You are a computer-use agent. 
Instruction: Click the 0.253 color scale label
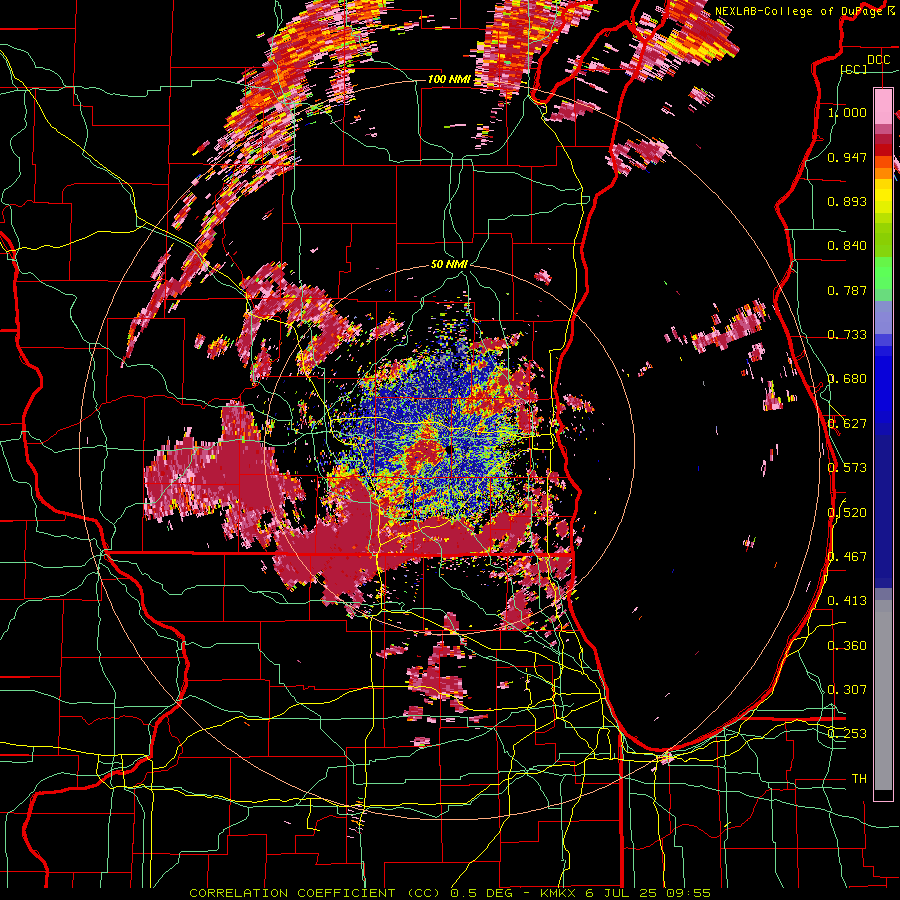[847, 734]
